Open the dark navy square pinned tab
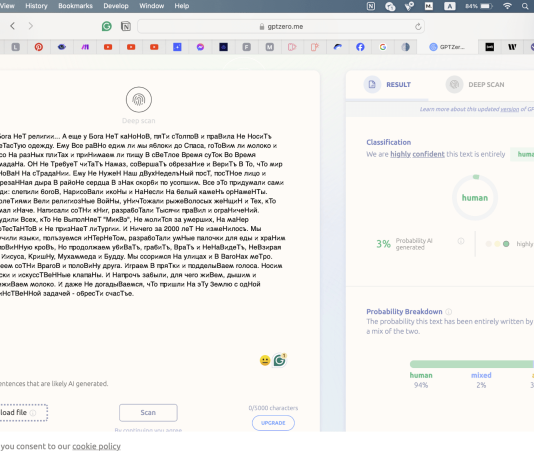This screenshot has width=534, height=462. point(223,47)
